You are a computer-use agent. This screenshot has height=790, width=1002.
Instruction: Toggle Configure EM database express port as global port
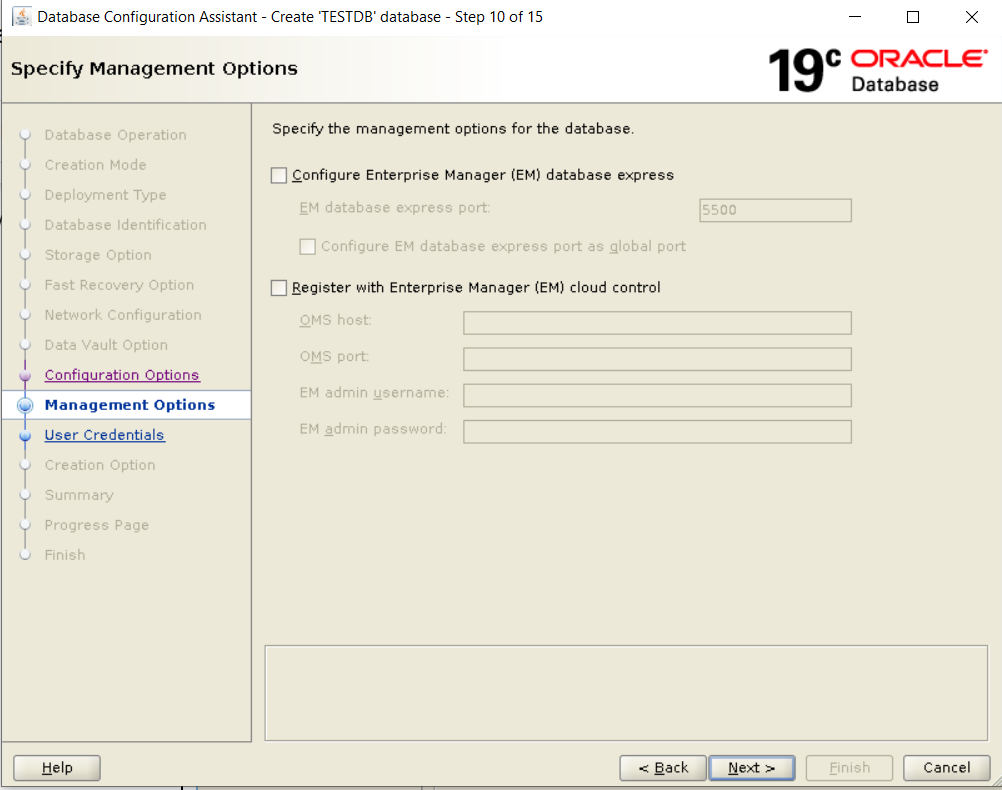(307, 247)
